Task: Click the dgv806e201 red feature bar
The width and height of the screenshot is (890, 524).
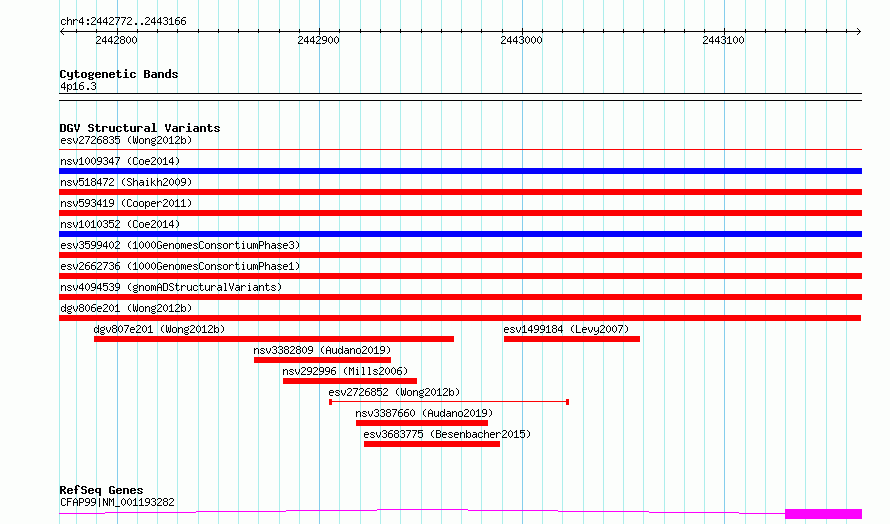Action: 460,318
